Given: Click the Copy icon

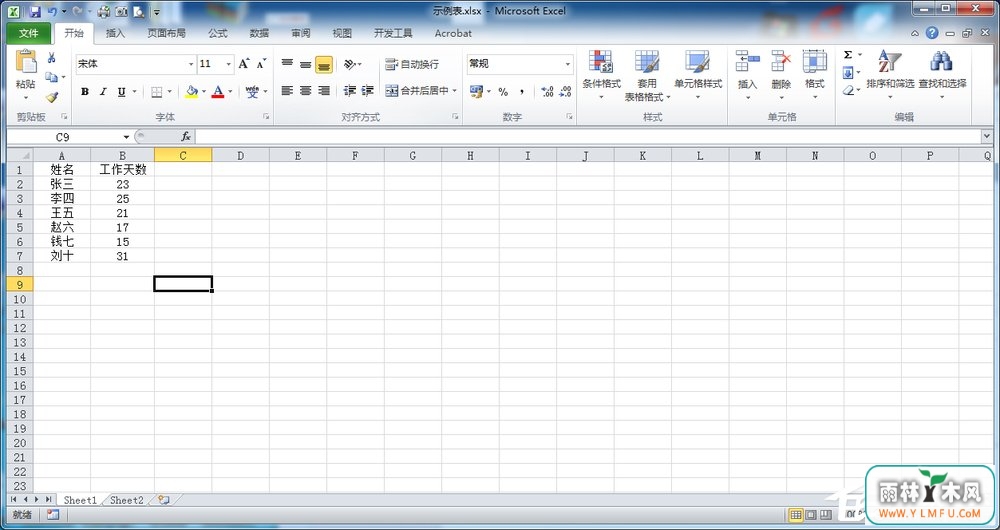Looking at the screenshot, I should (x=51, y=77).
